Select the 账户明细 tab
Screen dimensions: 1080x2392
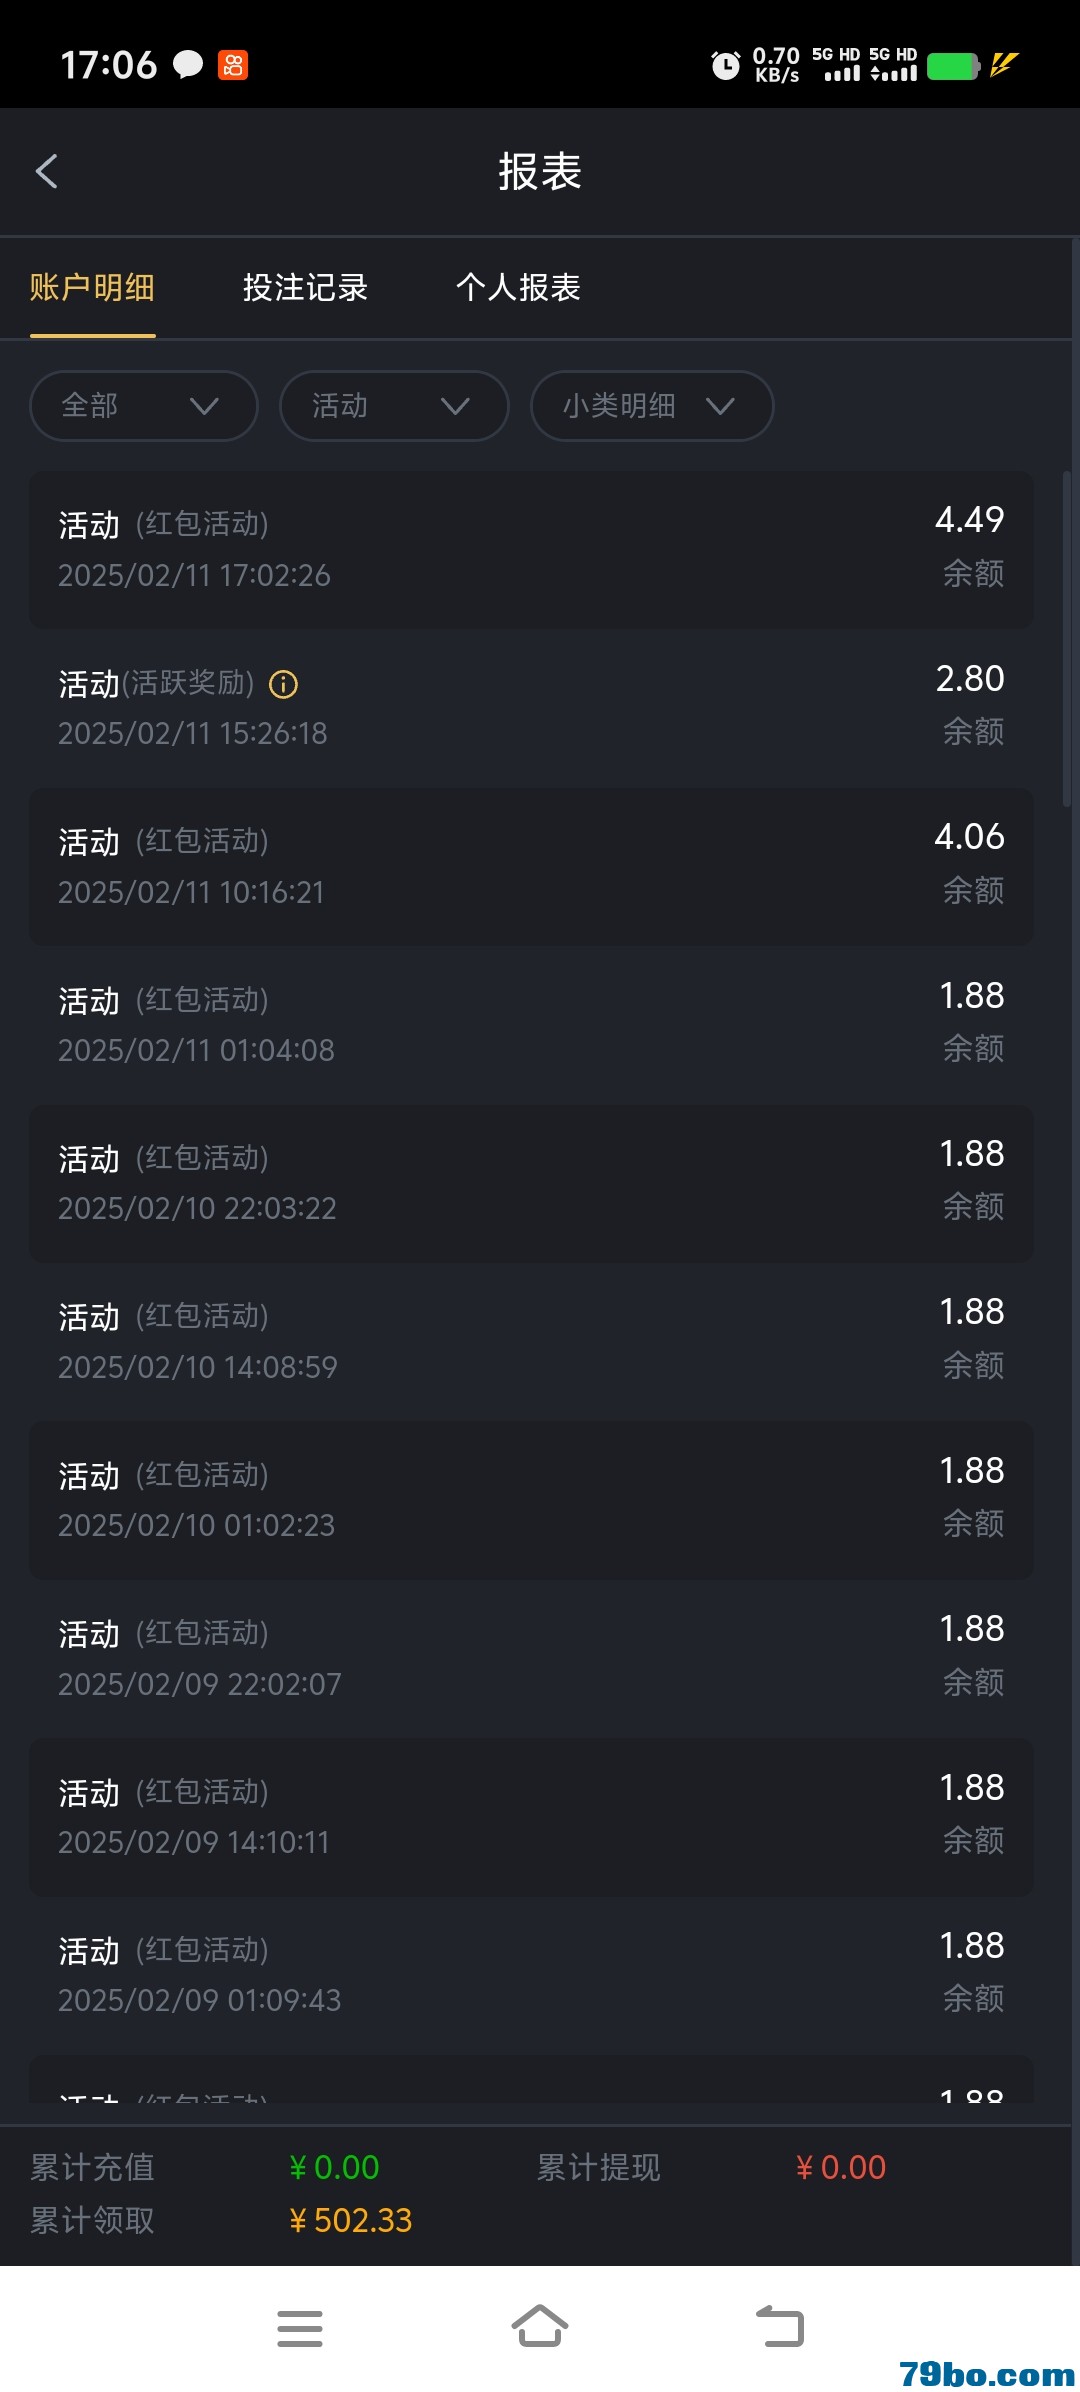(92, 288)
